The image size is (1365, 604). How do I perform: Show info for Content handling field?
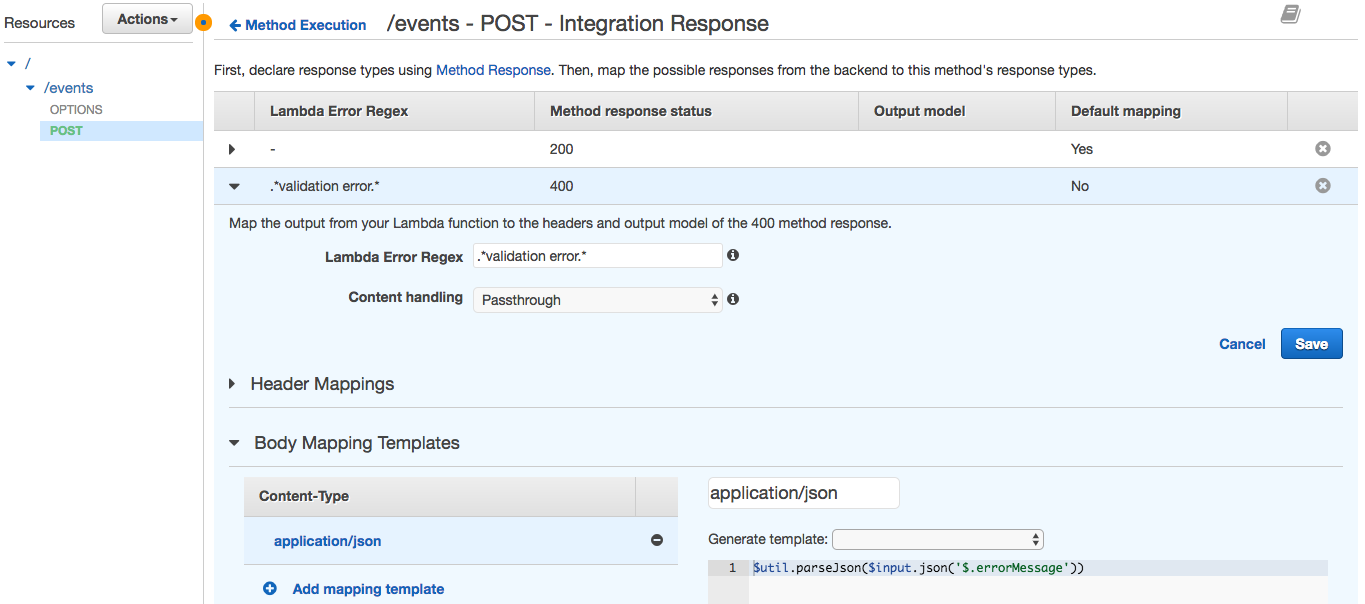tap(733, 299)
